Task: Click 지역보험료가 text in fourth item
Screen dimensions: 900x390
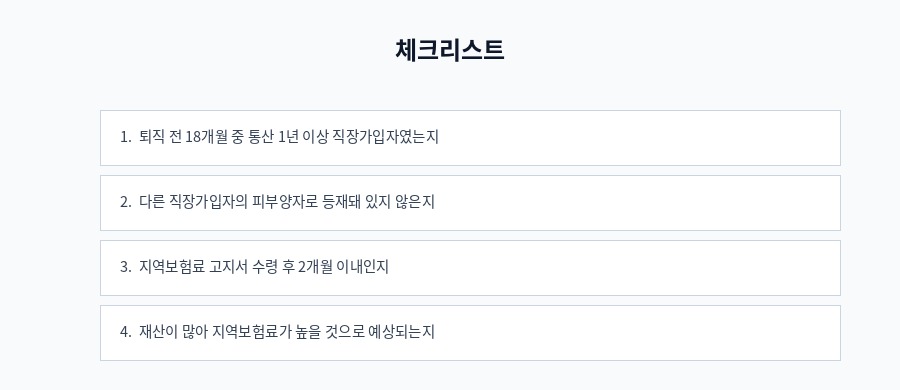Action: pyautogui.click(x=249, y=332)
